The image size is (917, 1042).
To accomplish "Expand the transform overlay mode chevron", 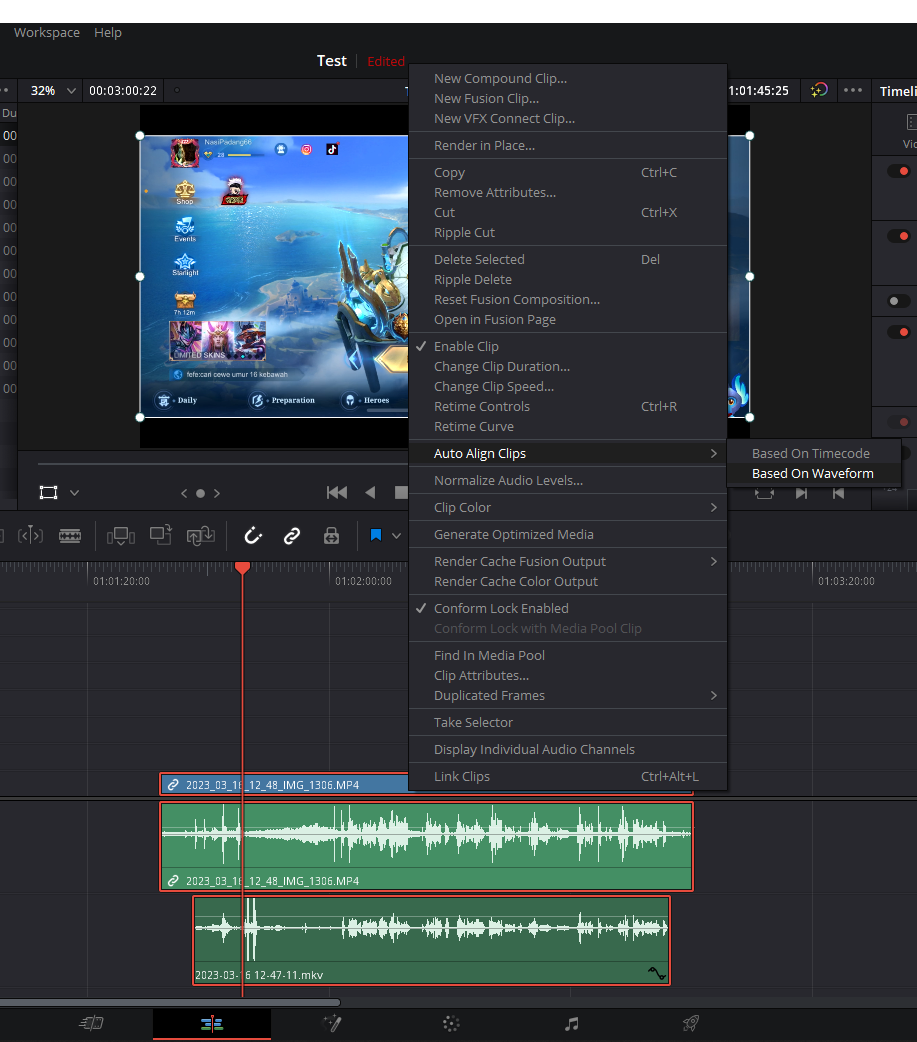I will (74, 493).
